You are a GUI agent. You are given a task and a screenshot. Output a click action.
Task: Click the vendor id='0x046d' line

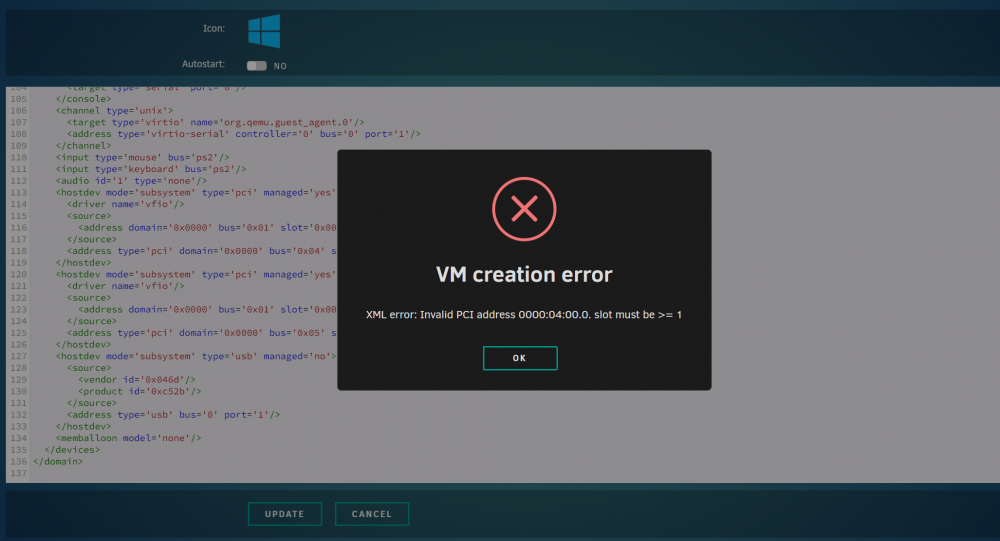pos(136,380)
